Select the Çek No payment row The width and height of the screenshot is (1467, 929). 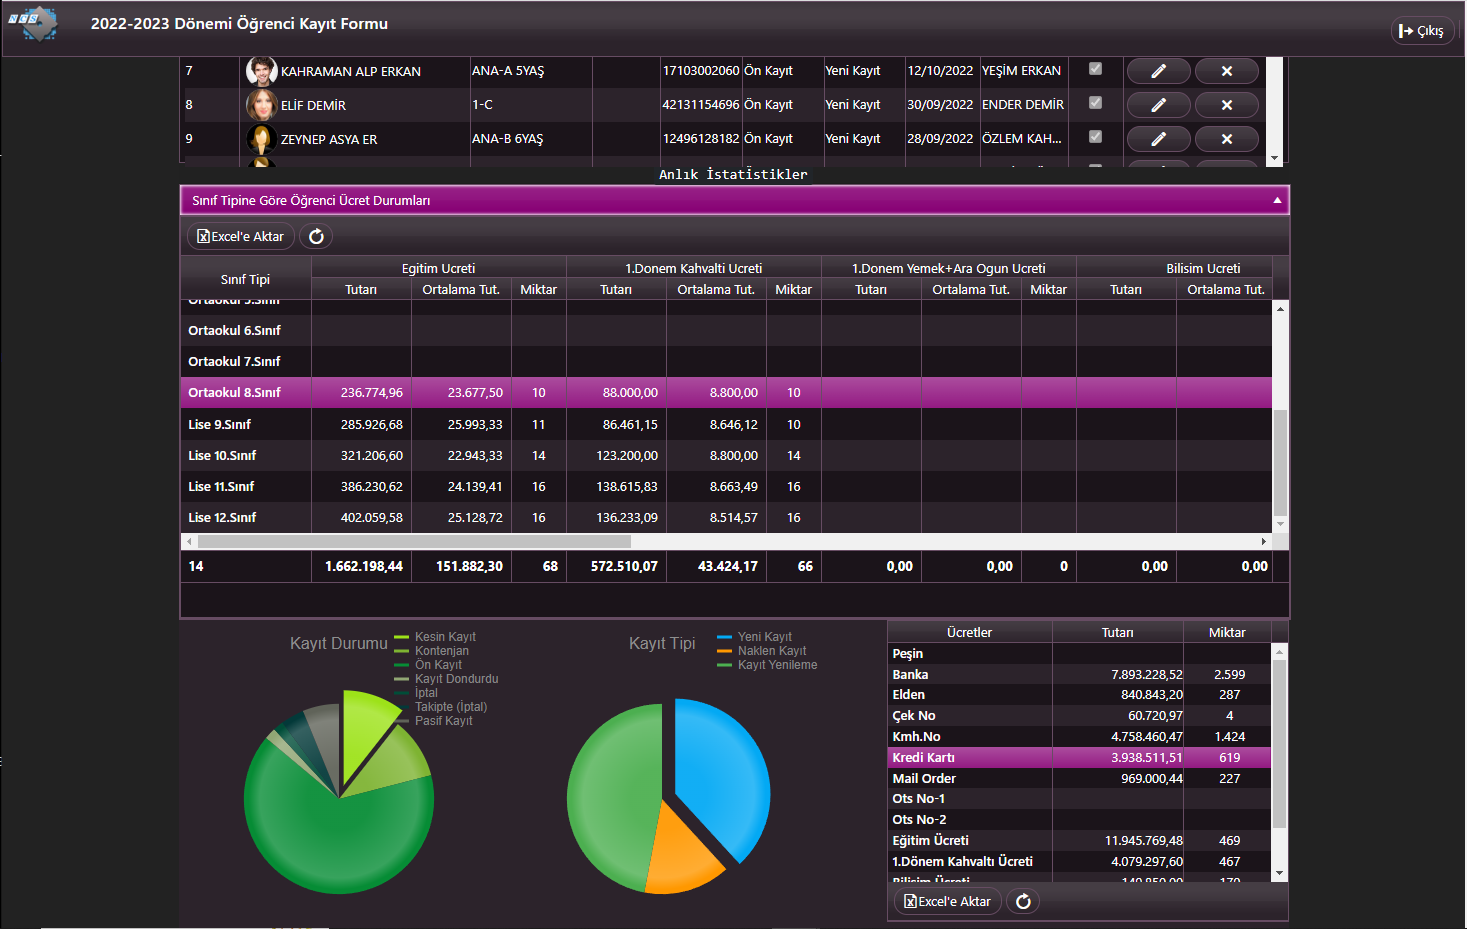(x=1079, y=716)
